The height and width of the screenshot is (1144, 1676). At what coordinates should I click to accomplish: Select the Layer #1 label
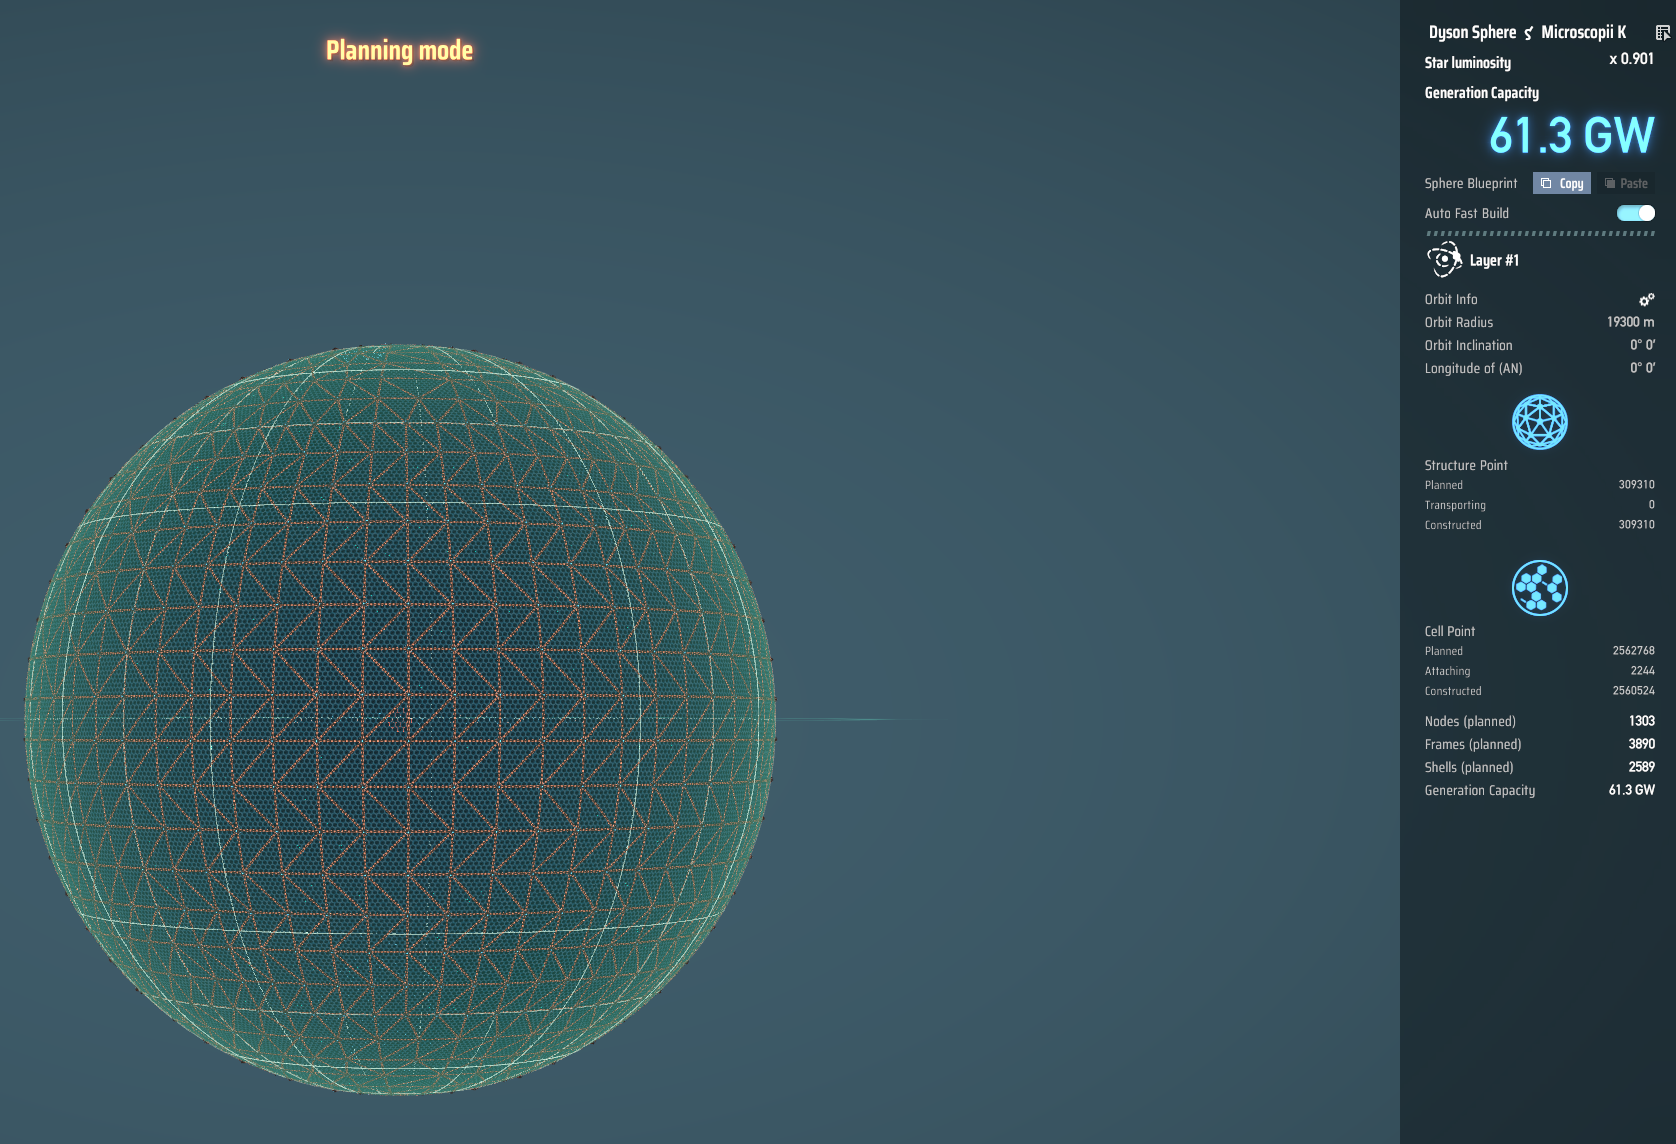pos(1494,260)
